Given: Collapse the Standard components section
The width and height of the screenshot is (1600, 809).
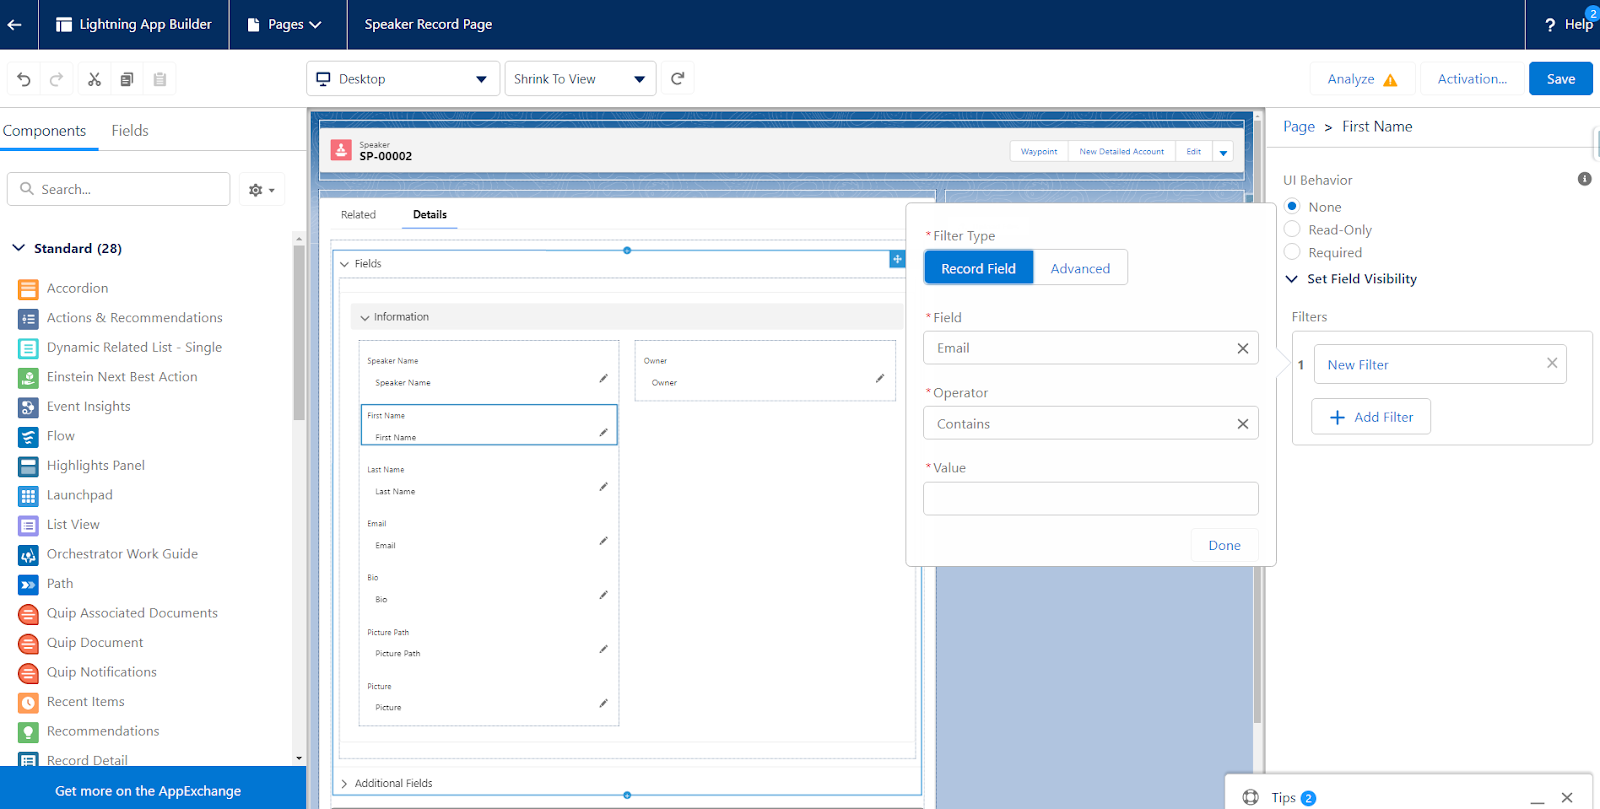Looking at the screenshot, I should point(19,248).
